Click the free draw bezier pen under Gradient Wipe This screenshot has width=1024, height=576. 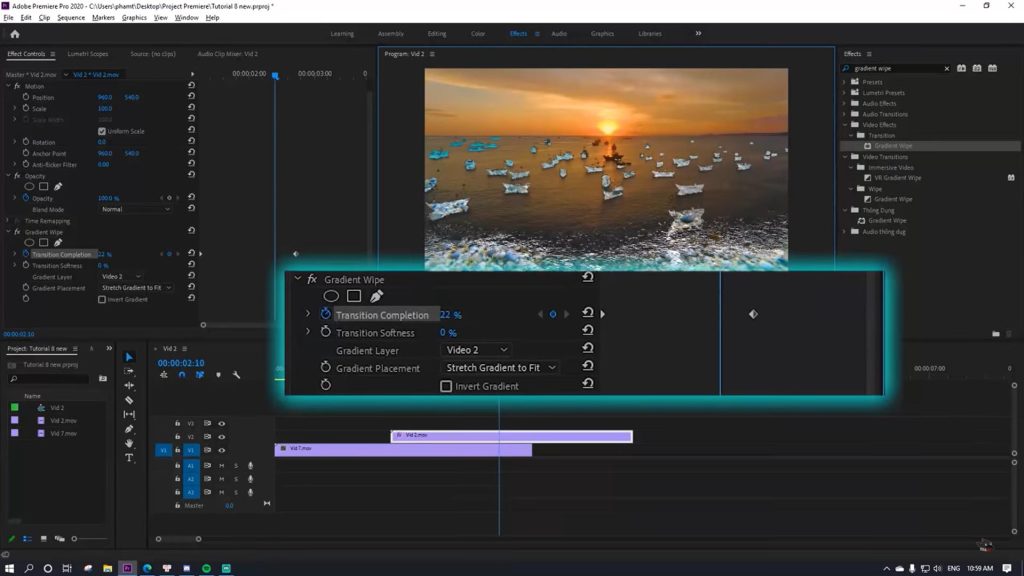point(377,295)
